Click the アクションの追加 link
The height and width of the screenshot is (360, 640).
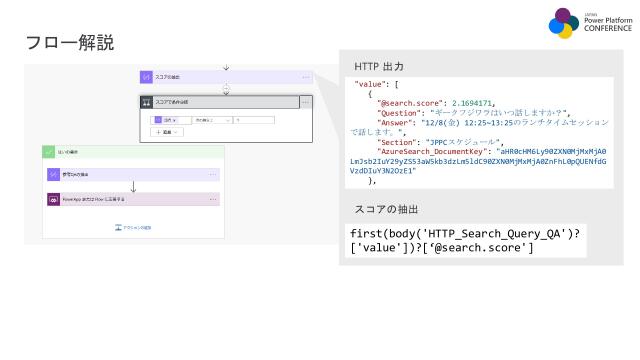coord(133,227)
